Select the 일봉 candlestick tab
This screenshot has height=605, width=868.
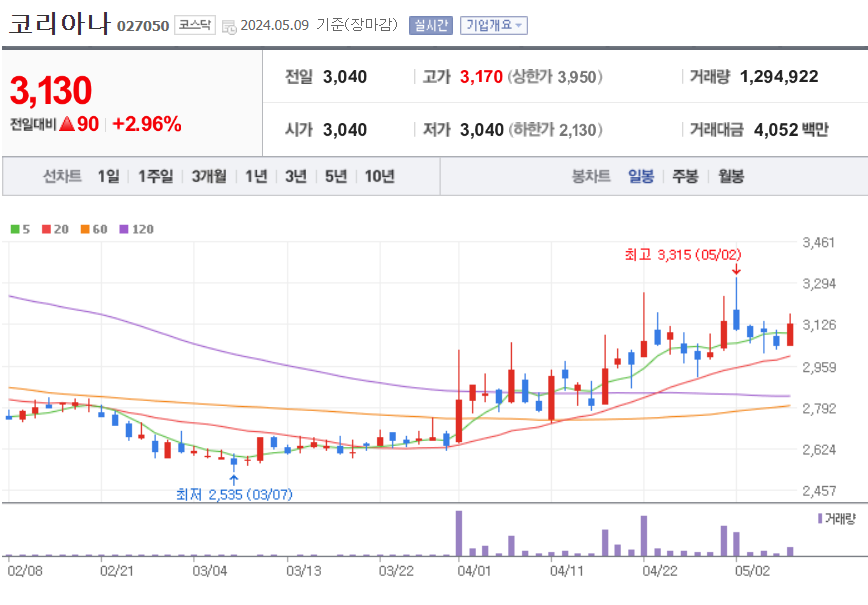point(641,177)
